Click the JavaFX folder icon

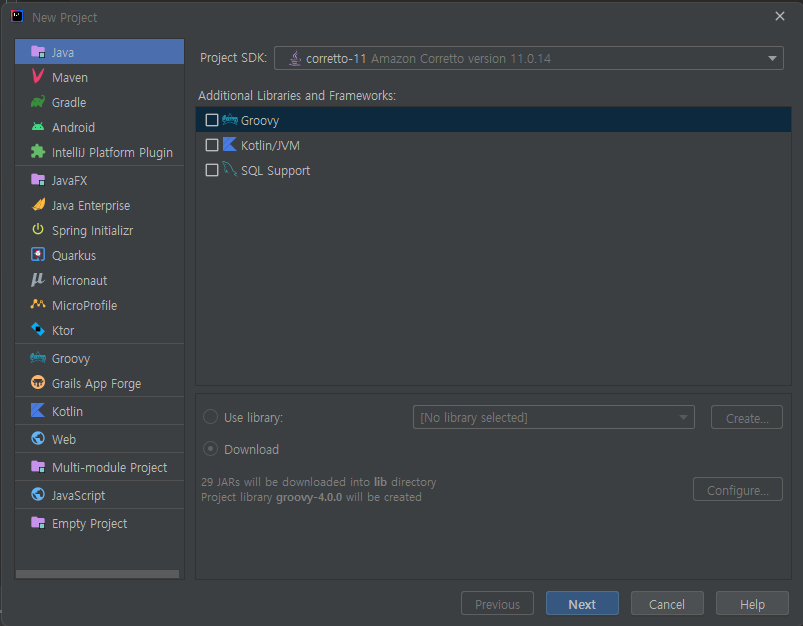tap(38, 180)
